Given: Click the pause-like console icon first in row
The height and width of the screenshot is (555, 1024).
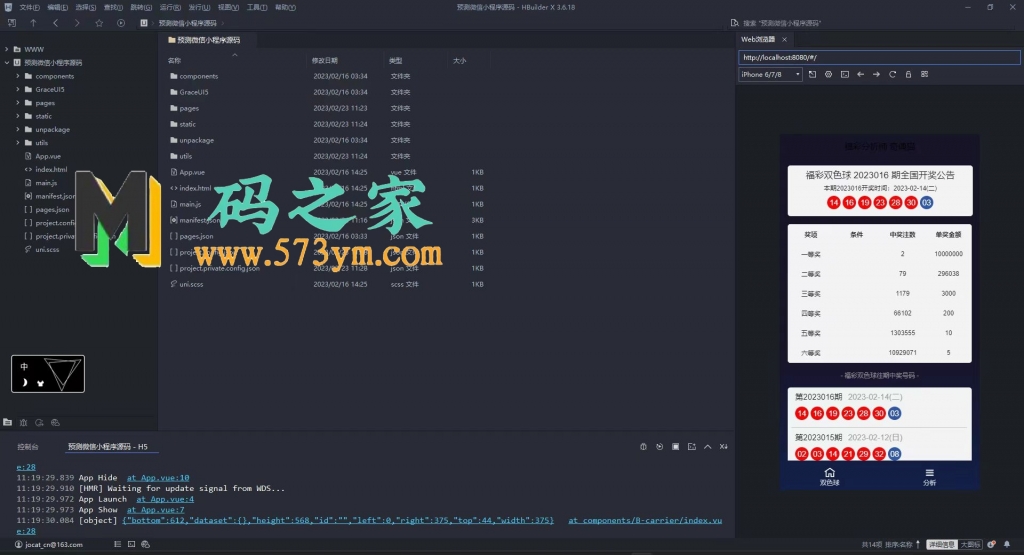Looking at the screenshot, I should 643,447.
